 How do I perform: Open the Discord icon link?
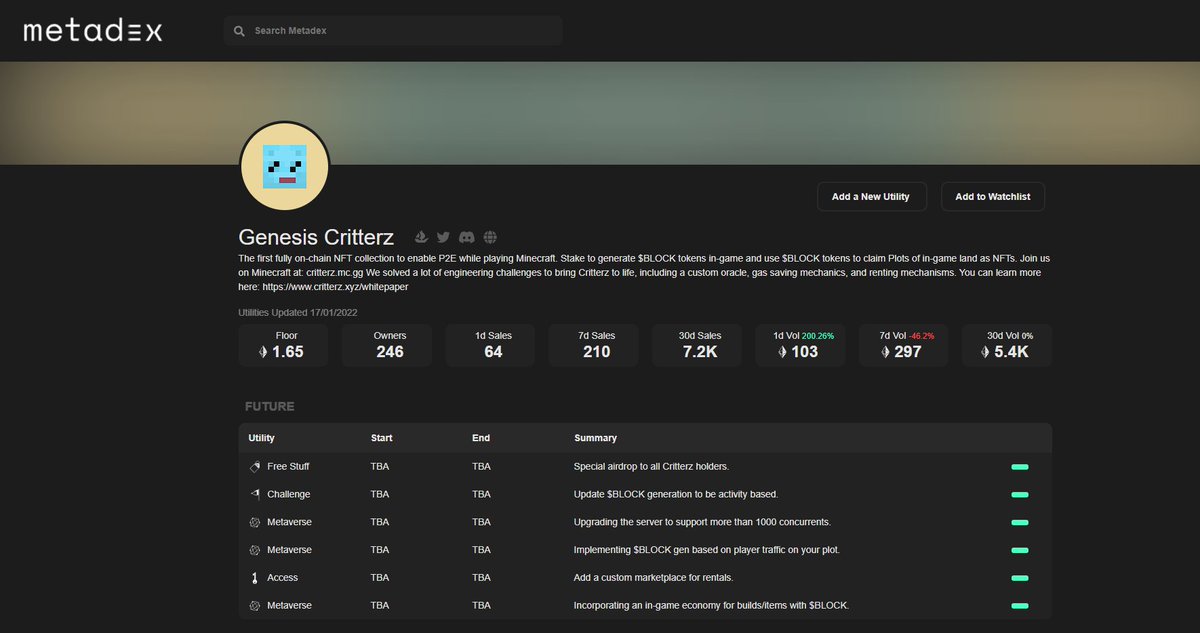[x=466, y=237]
